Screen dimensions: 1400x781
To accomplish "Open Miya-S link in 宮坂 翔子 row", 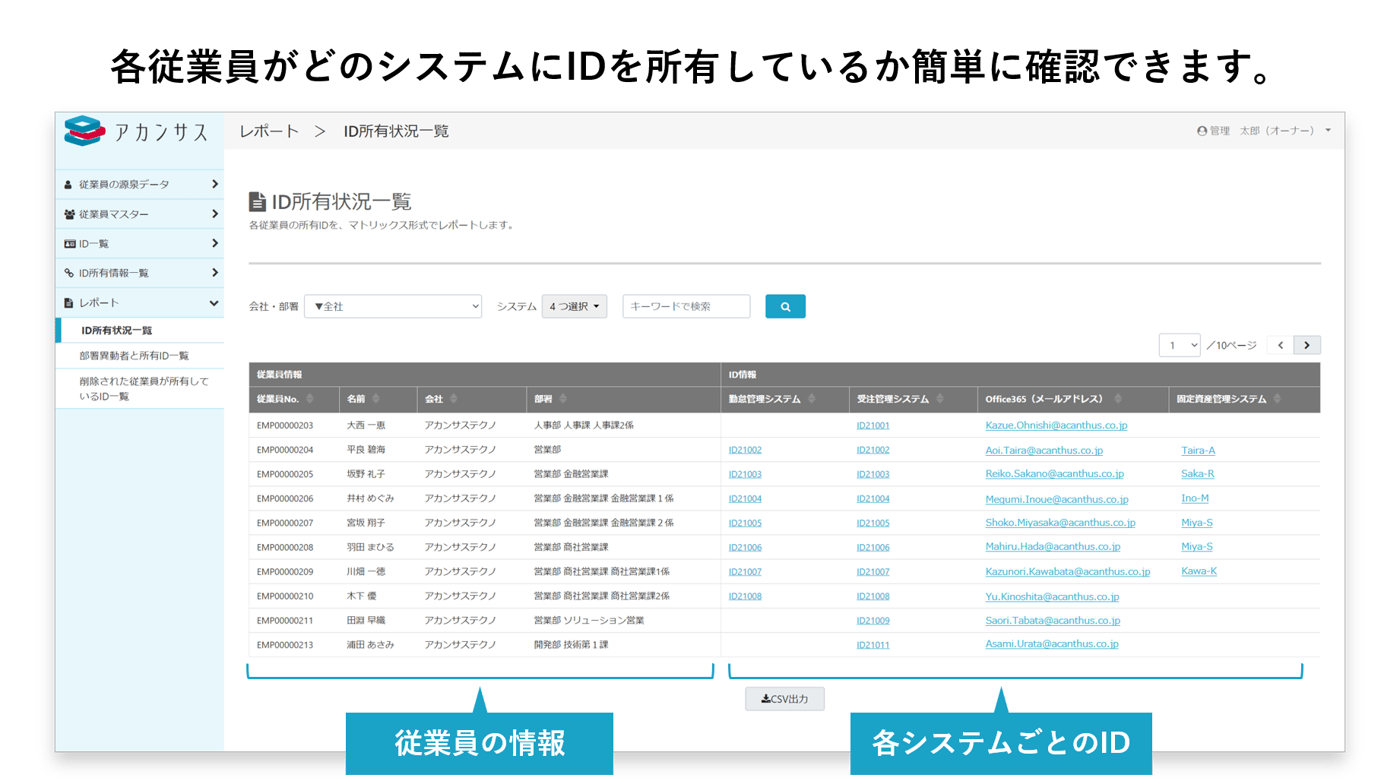I will tap(1197, 522).
